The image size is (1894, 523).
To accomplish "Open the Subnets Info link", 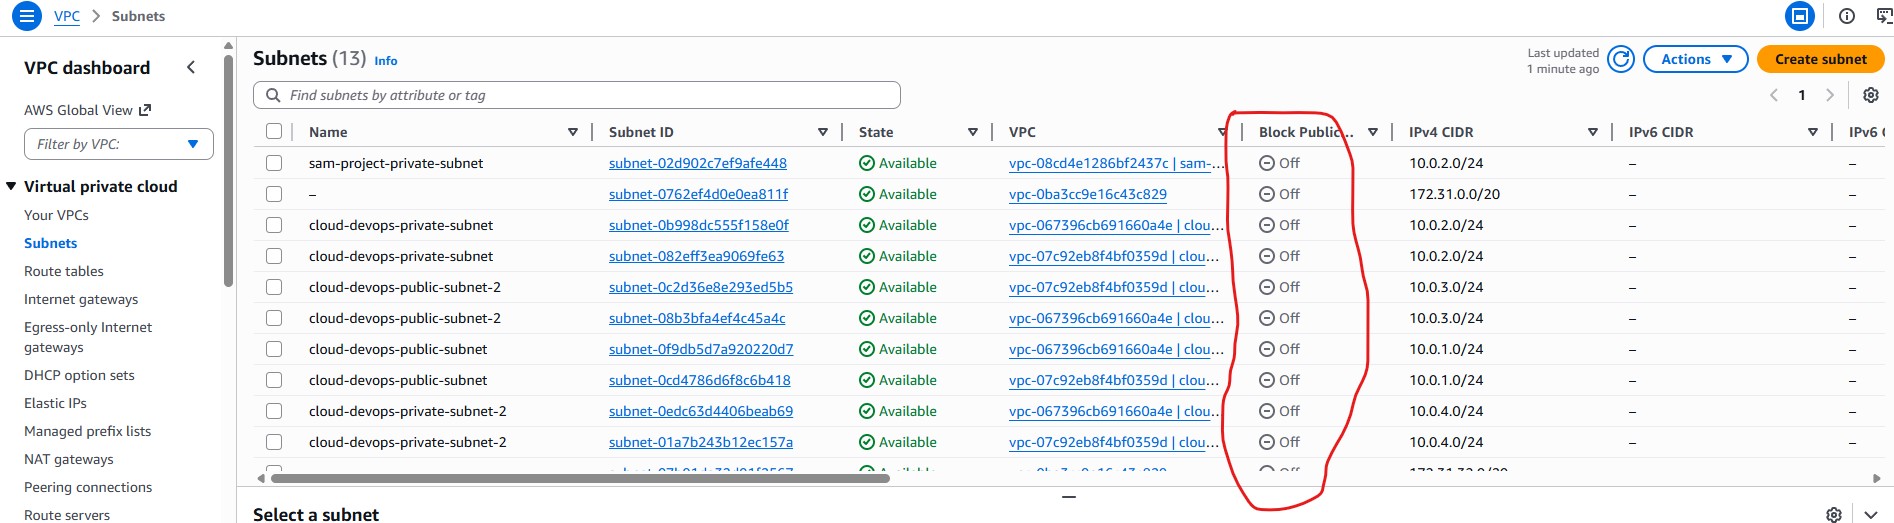I will 386,61.
